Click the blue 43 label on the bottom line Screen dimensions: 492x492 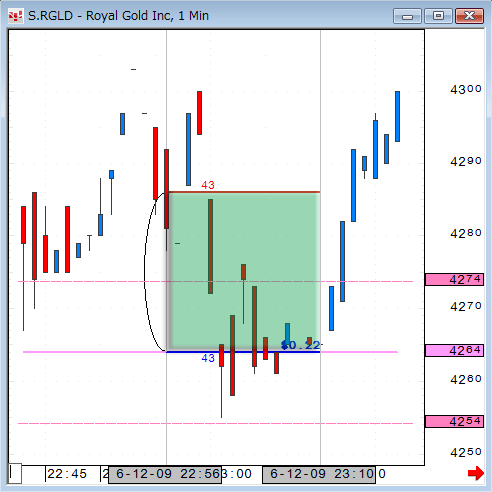point(208,358)
